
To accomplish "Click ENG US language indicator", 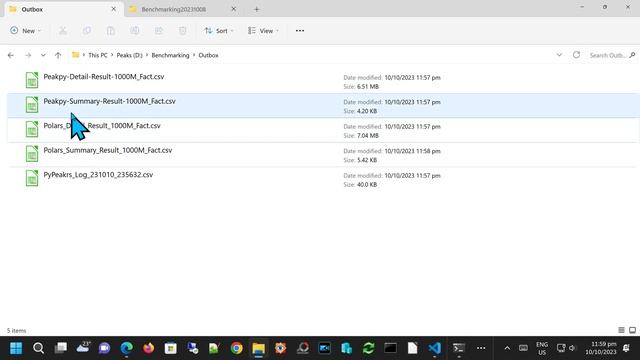I will [x=542, y=348].
